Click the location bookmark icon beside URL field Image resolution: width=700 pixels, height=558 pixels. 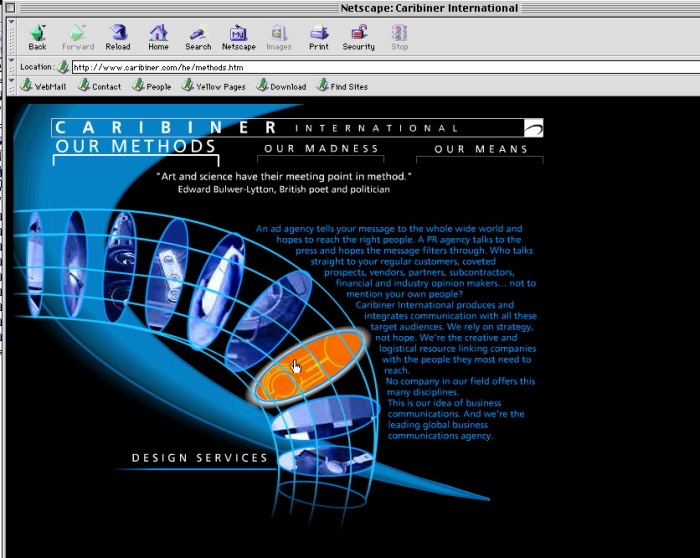click(63, 67)
